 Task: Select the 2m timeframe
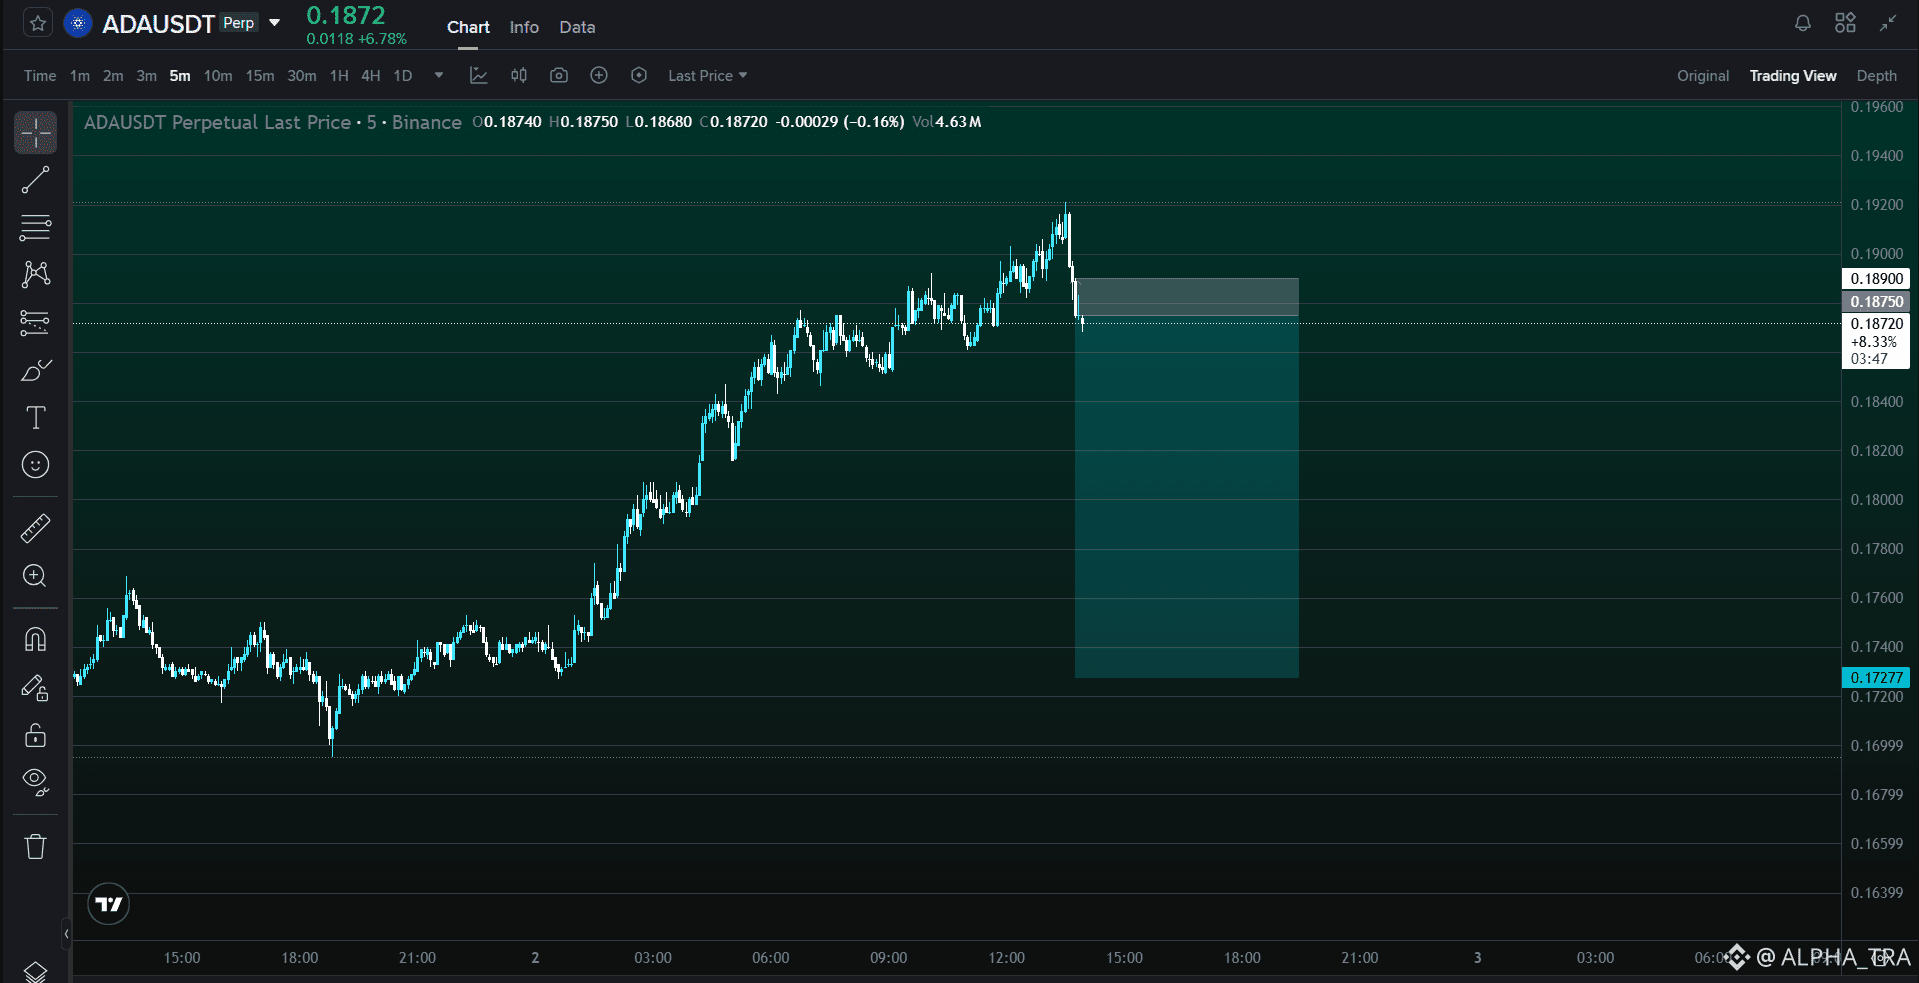pyautogui.click(x=113, y=76)
